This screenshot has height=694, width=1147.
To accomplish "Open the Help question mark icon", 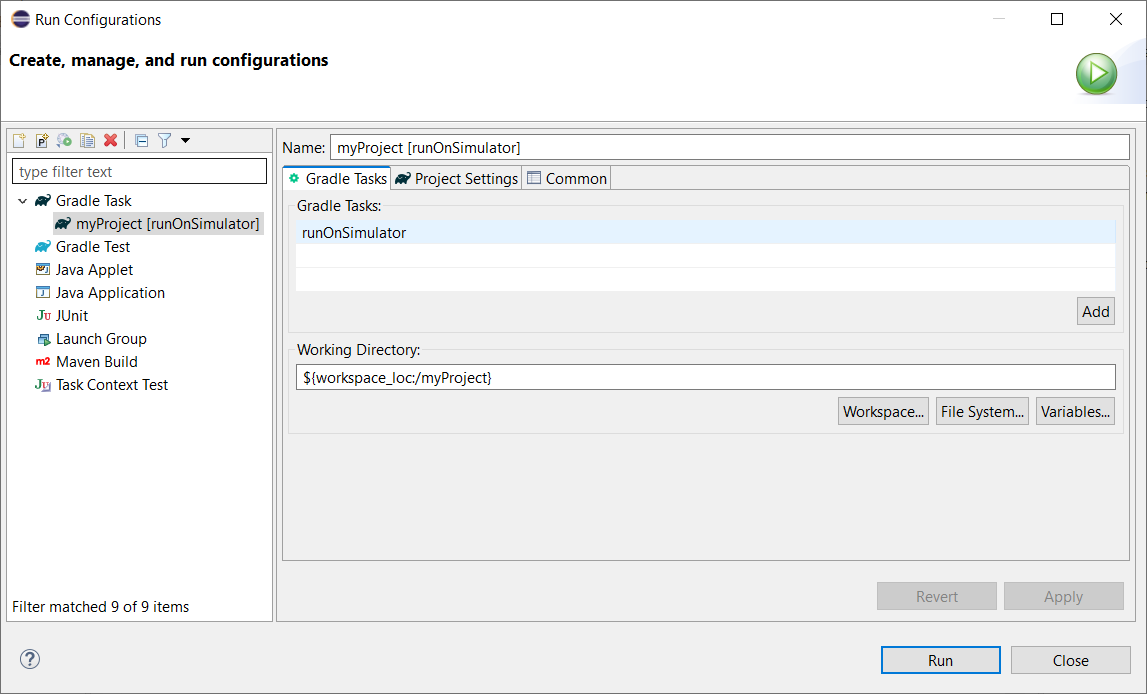I will pyautogui.click(x=30, y=659).
